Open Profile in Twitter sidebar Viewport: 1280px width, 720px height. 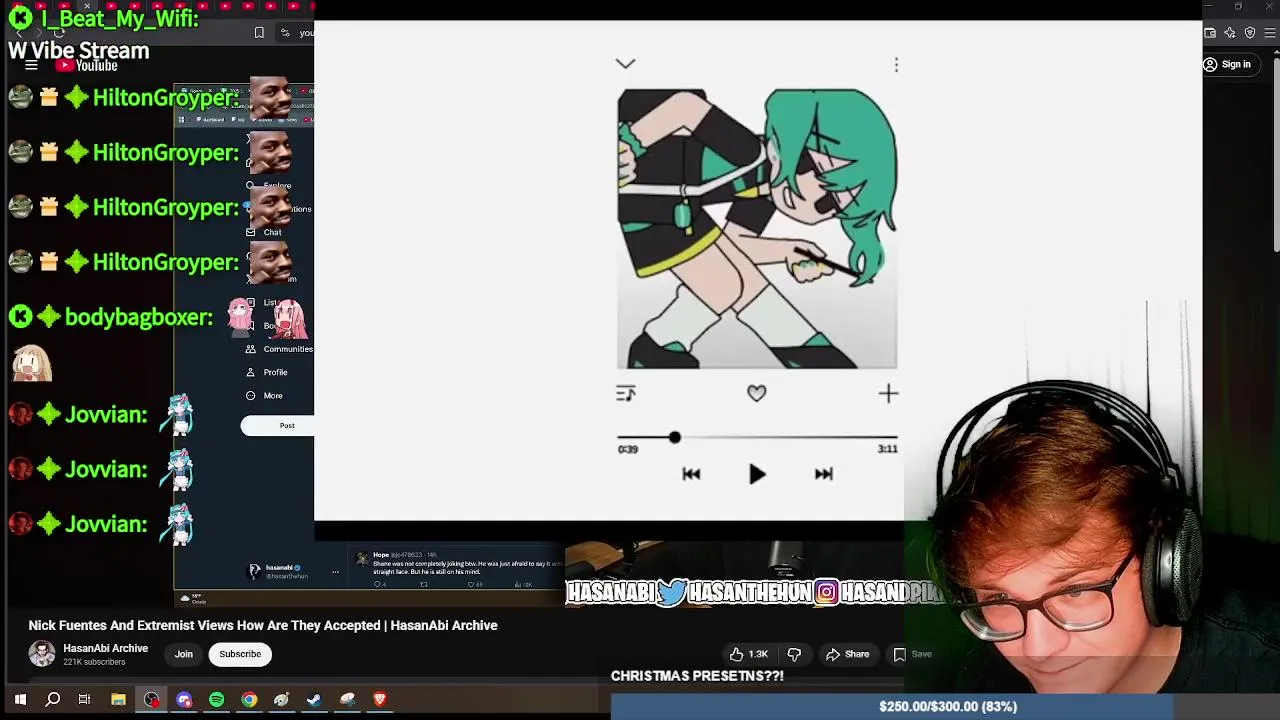267,372
